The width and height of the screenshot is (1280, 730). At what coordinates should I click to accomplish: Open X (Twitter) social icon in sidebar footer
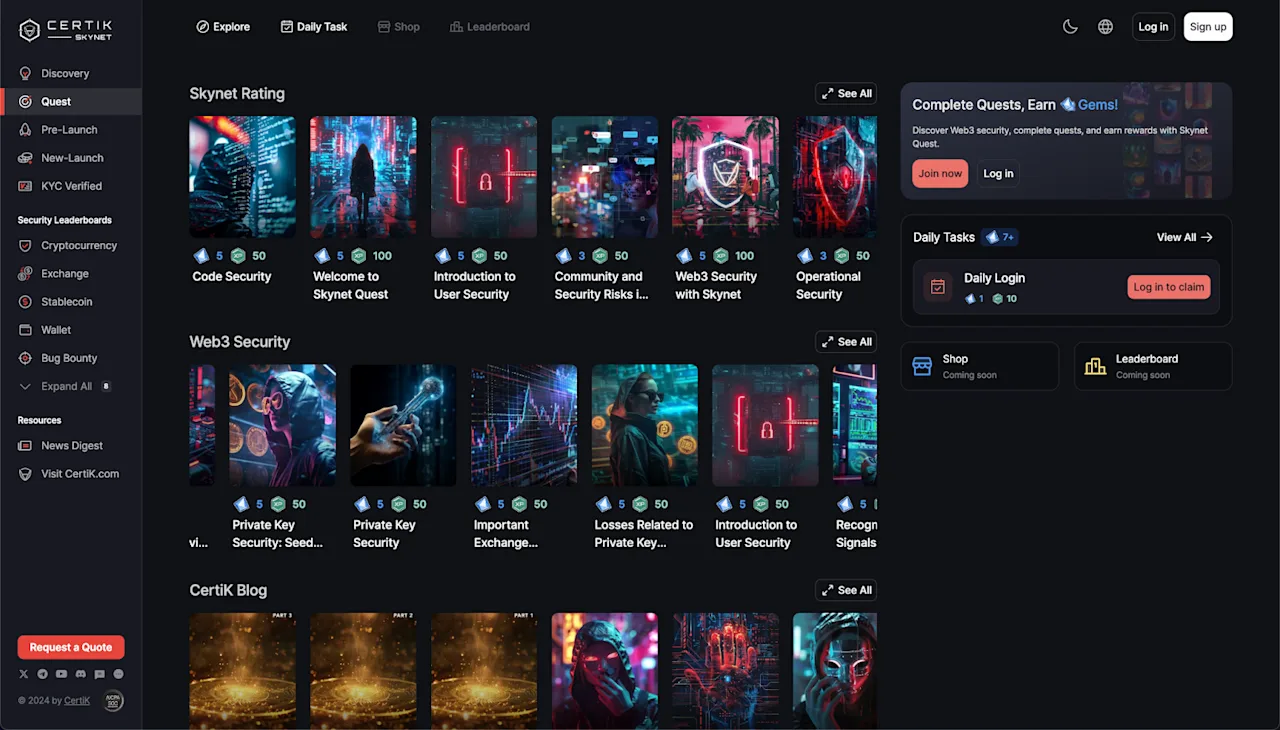(23, 675)
